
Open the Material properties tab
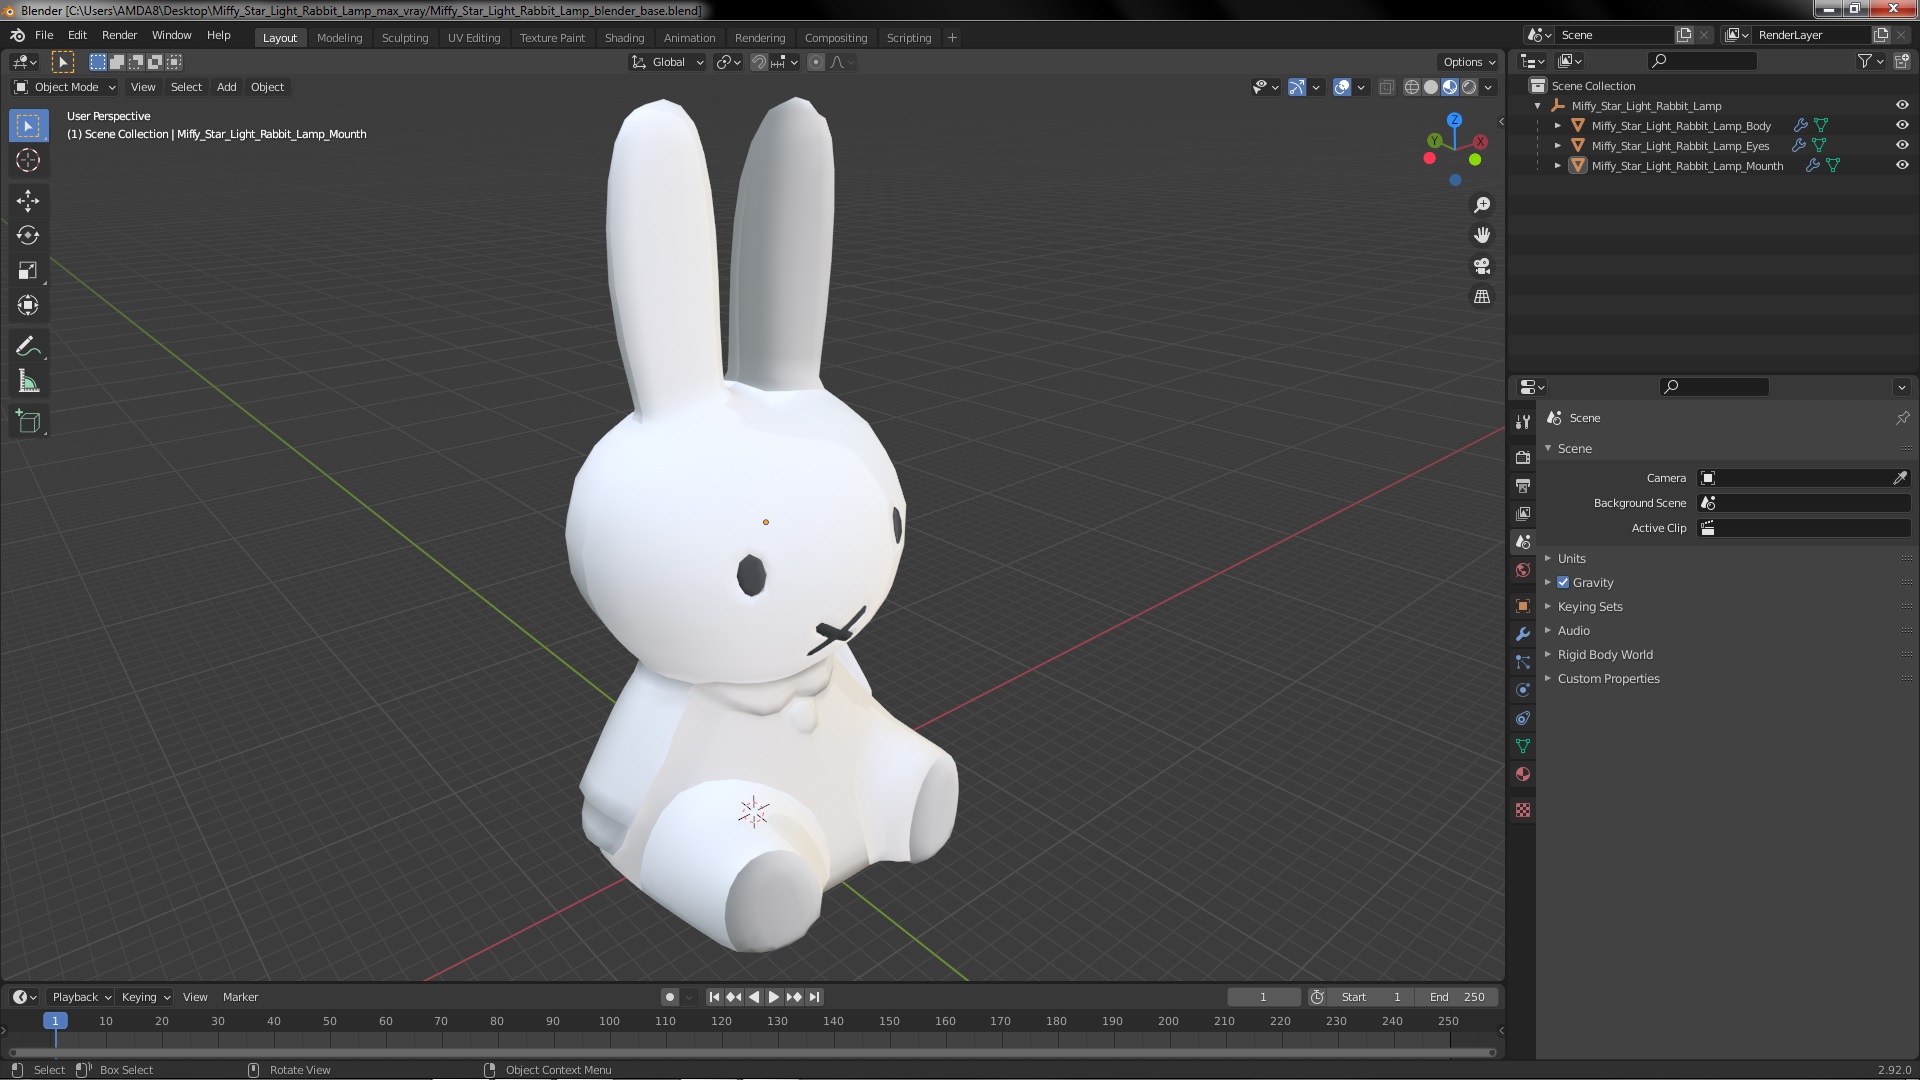(1523, 774)
